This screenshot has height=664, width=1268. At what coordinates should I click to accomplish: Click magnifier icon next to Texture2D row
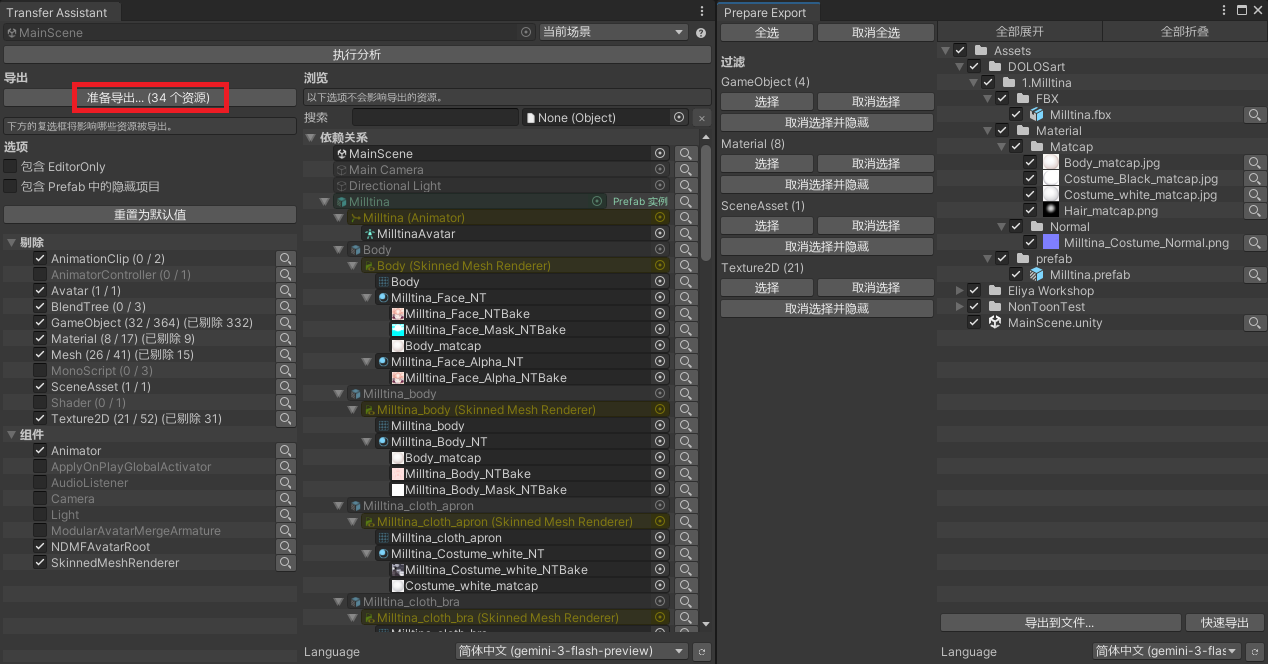(x=286, y=419)
